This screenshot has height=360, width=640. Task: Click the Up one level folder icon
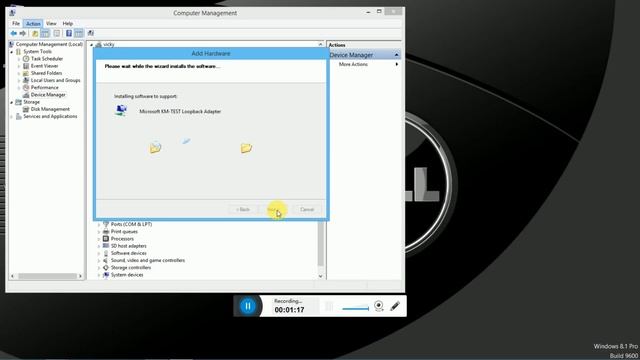coord(35,33)
